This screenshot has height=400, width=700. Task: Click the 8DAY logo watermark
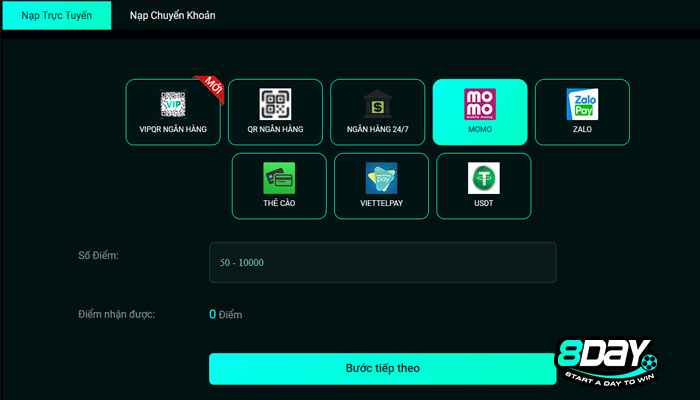pos(607,362)
